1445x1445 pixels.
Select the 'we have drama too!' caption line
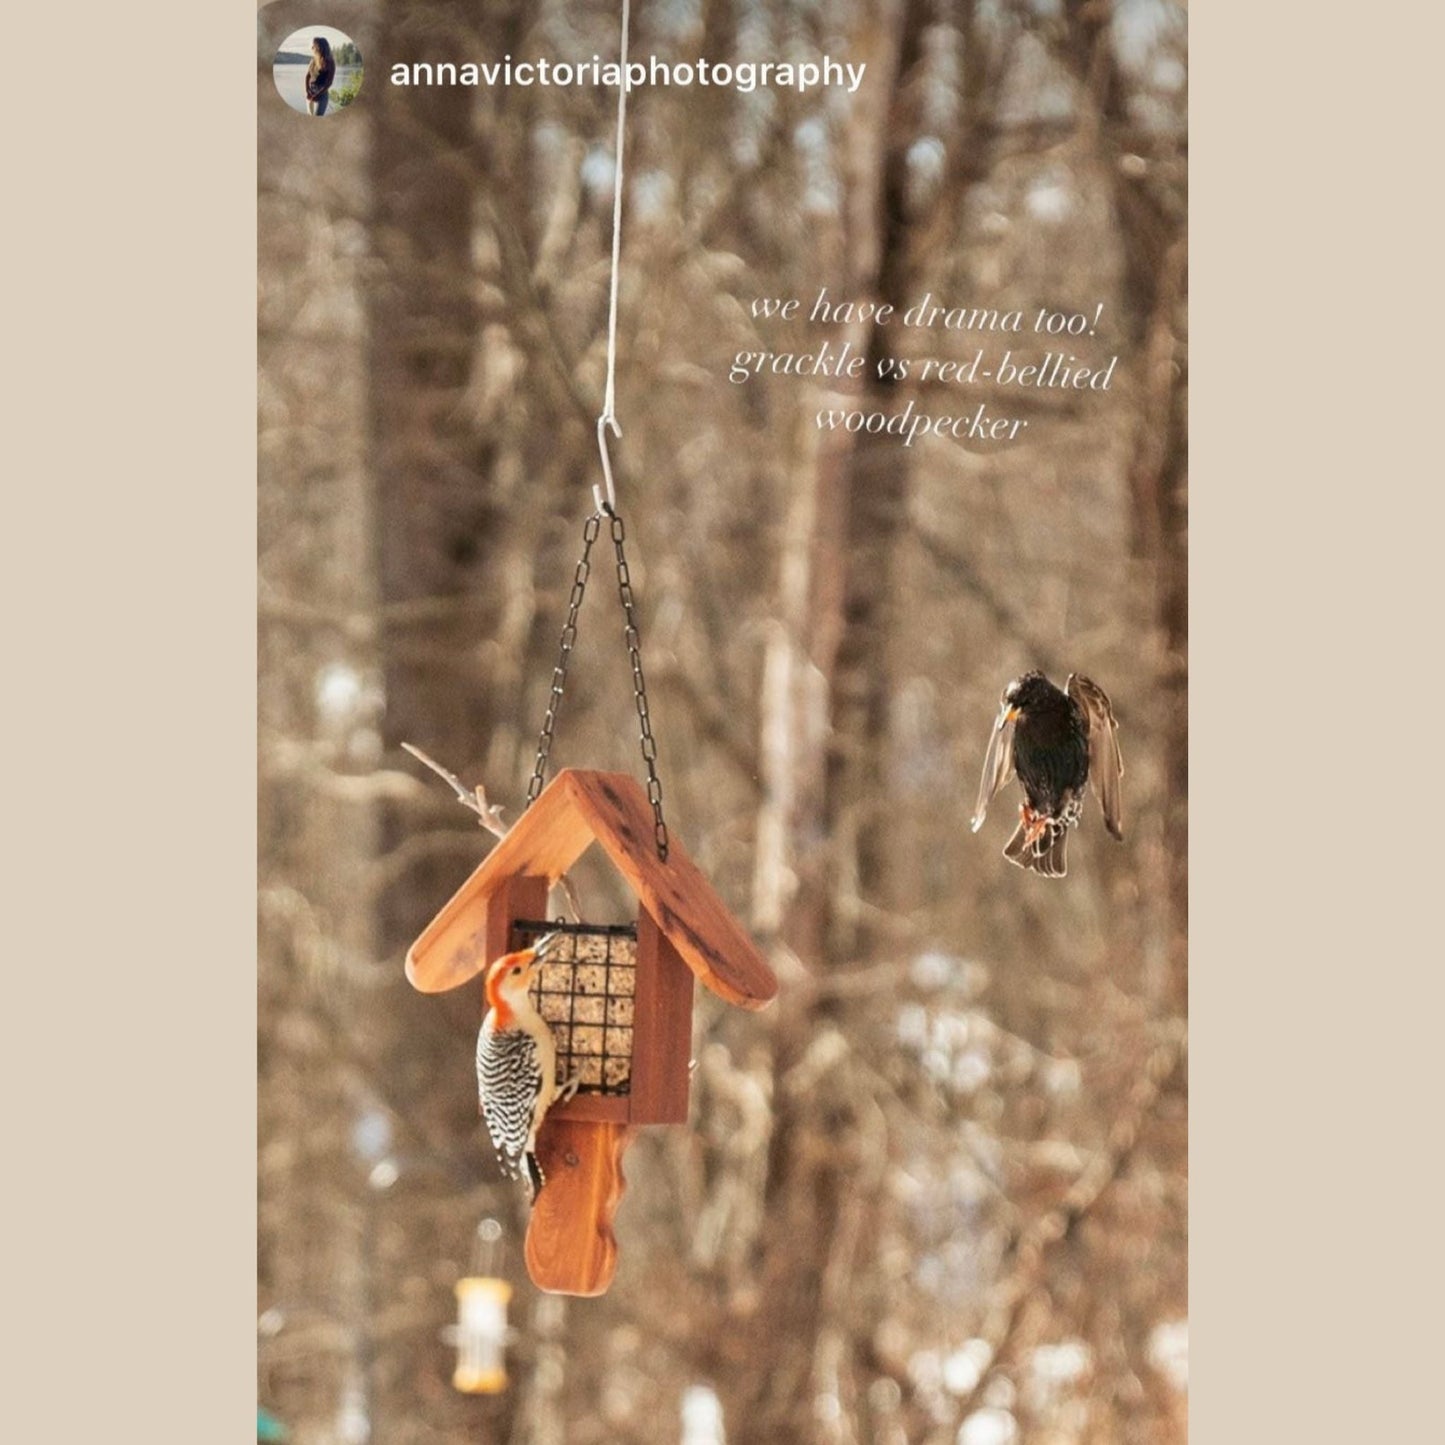[x=925, y=312]
